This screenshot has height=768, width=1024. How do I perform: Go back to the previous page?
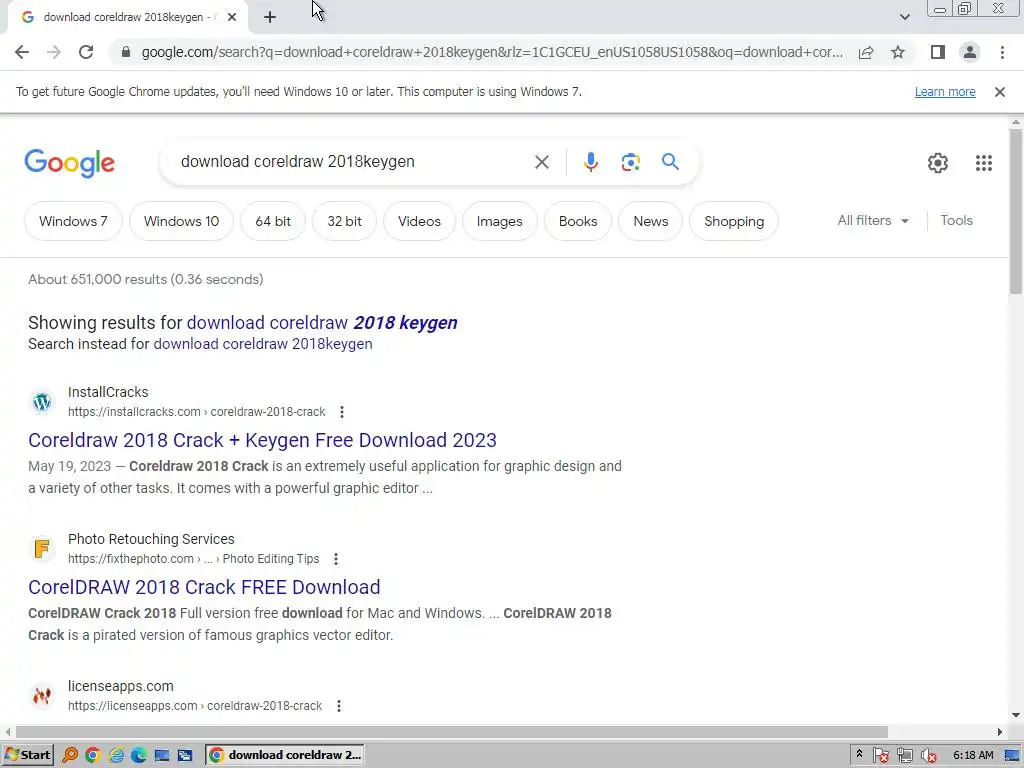tap(22, 52)
